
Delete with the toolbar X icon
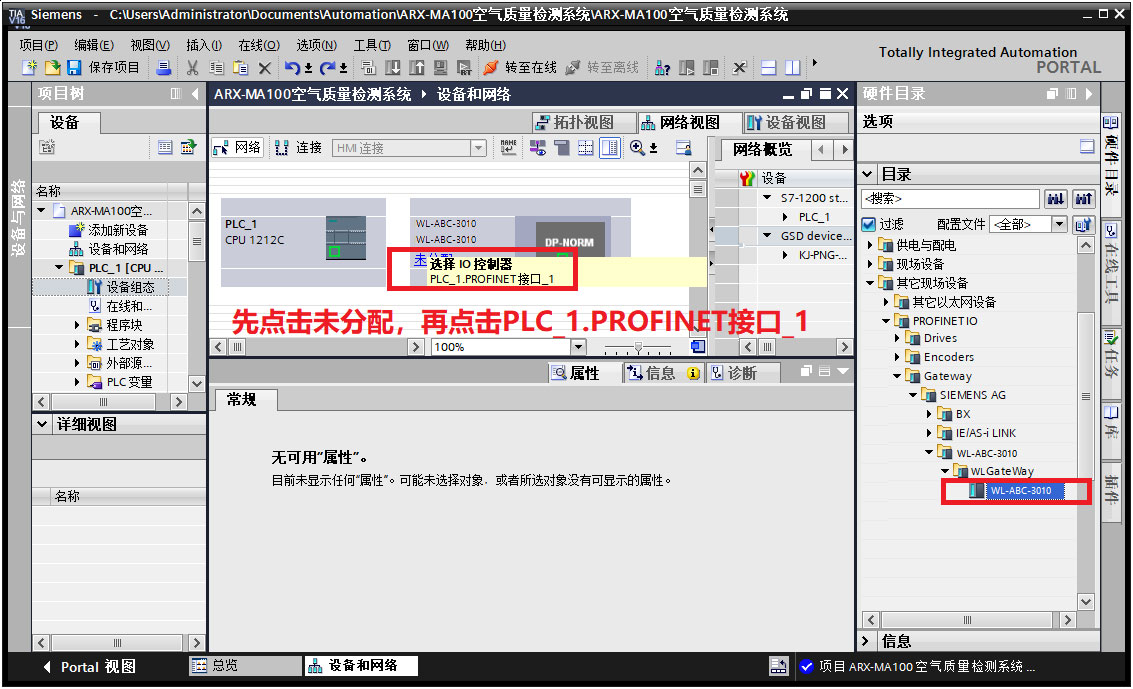tap(264, 68)
